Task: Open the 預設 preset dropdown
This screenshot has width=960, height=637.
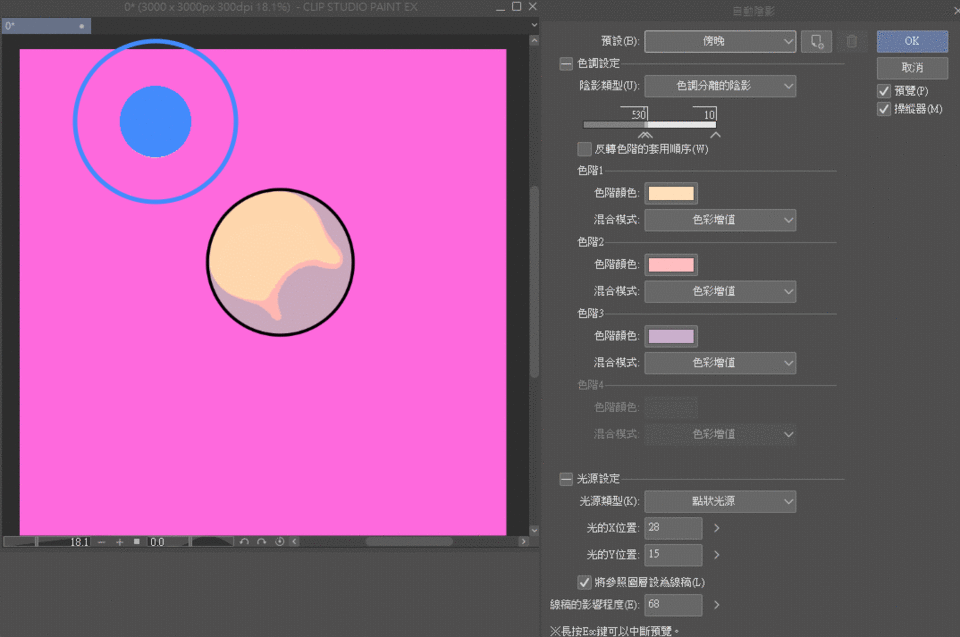Action: 720,42
